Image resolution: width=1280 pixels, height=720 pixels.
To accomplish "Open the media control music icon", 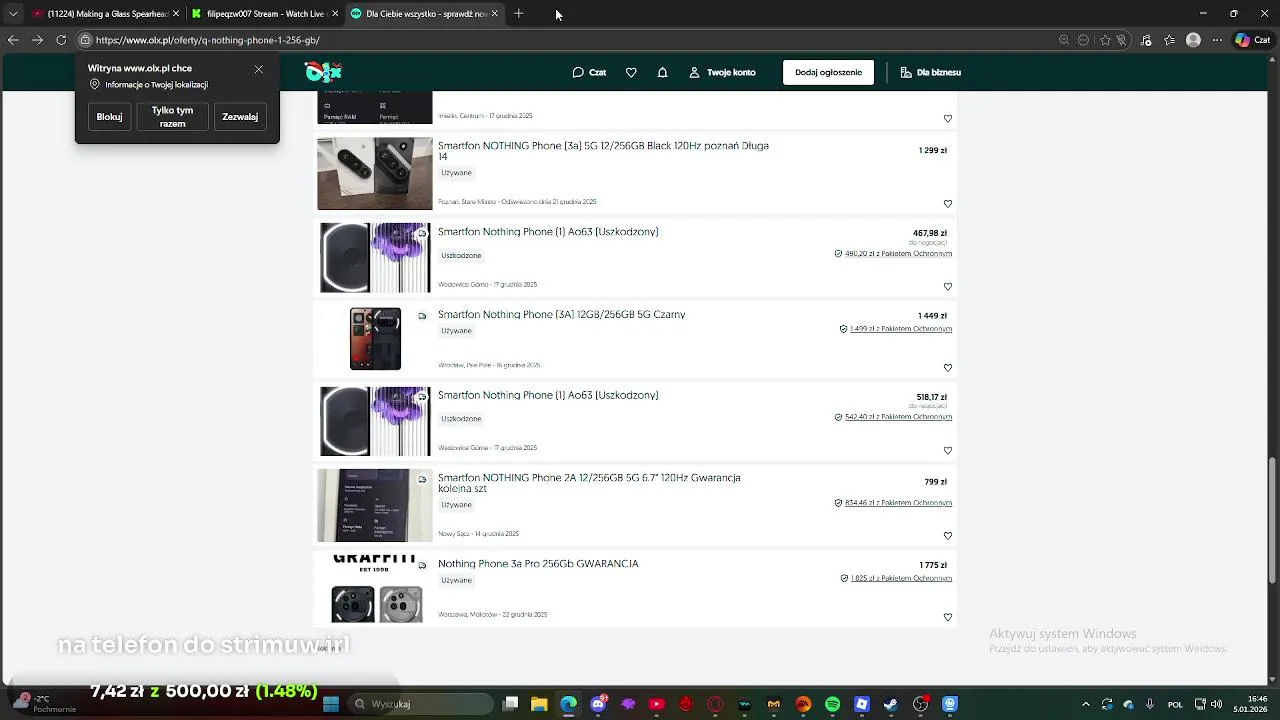I will pos(1146,40).
